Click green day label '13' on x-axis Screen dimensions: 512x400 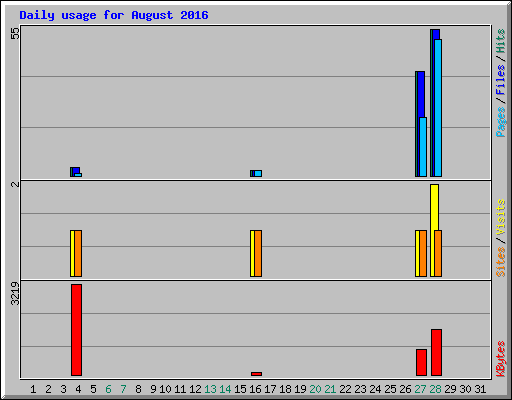[x=210, y=389]
